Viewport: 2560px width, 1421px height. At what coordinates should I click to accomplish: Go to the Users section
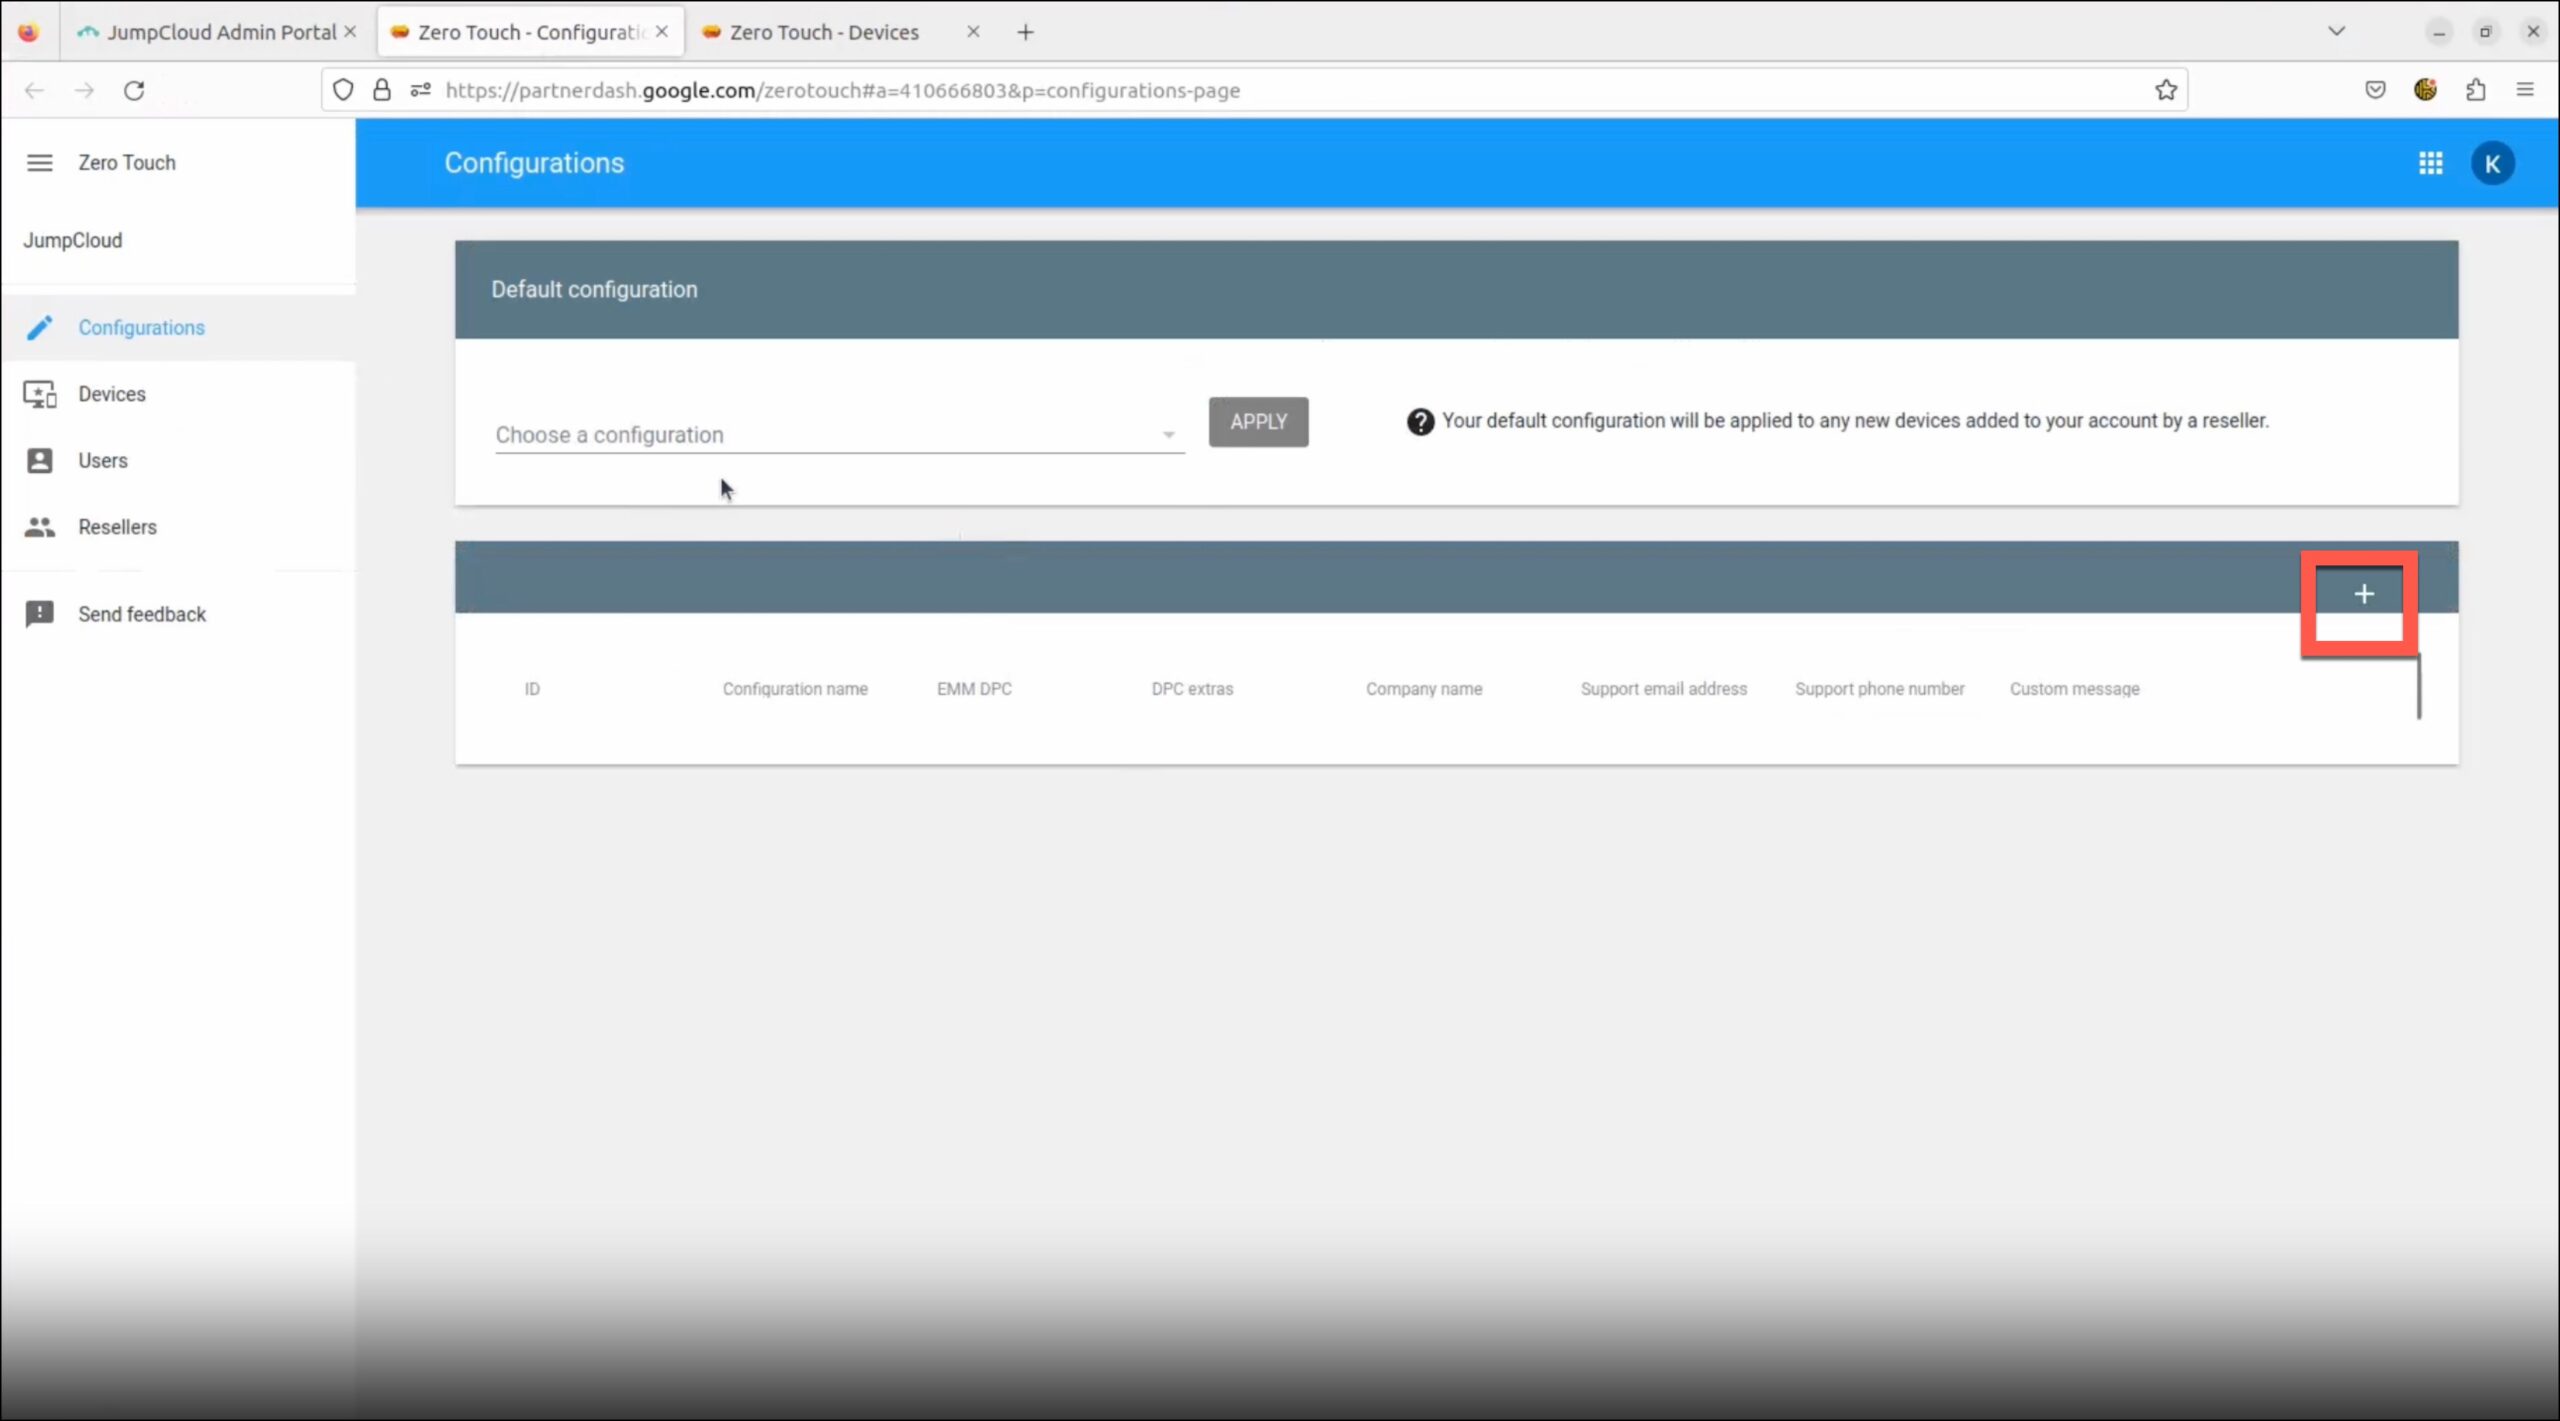click(102, 461)
